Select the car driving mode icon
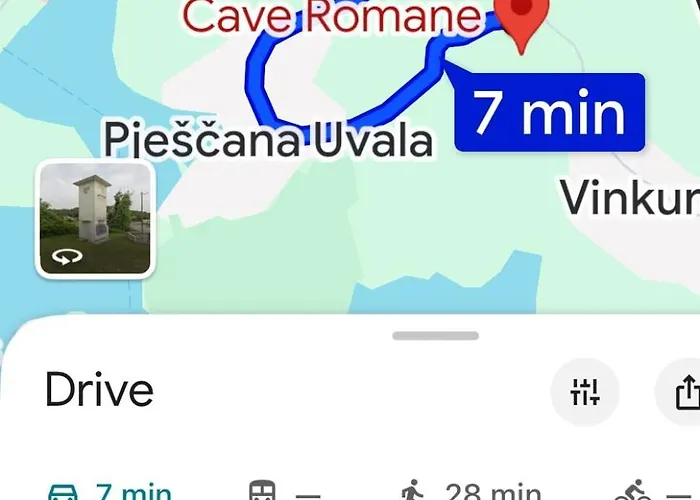 [62, 492]
